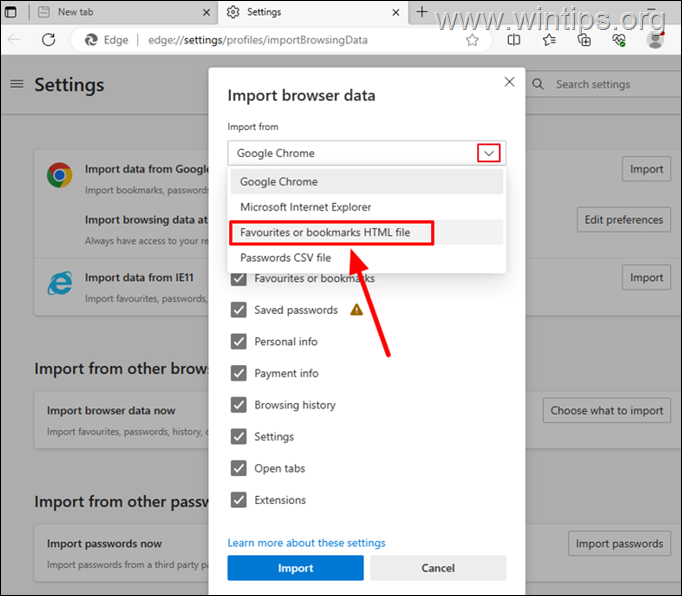Click the Edge site info icon

point(91,40)
